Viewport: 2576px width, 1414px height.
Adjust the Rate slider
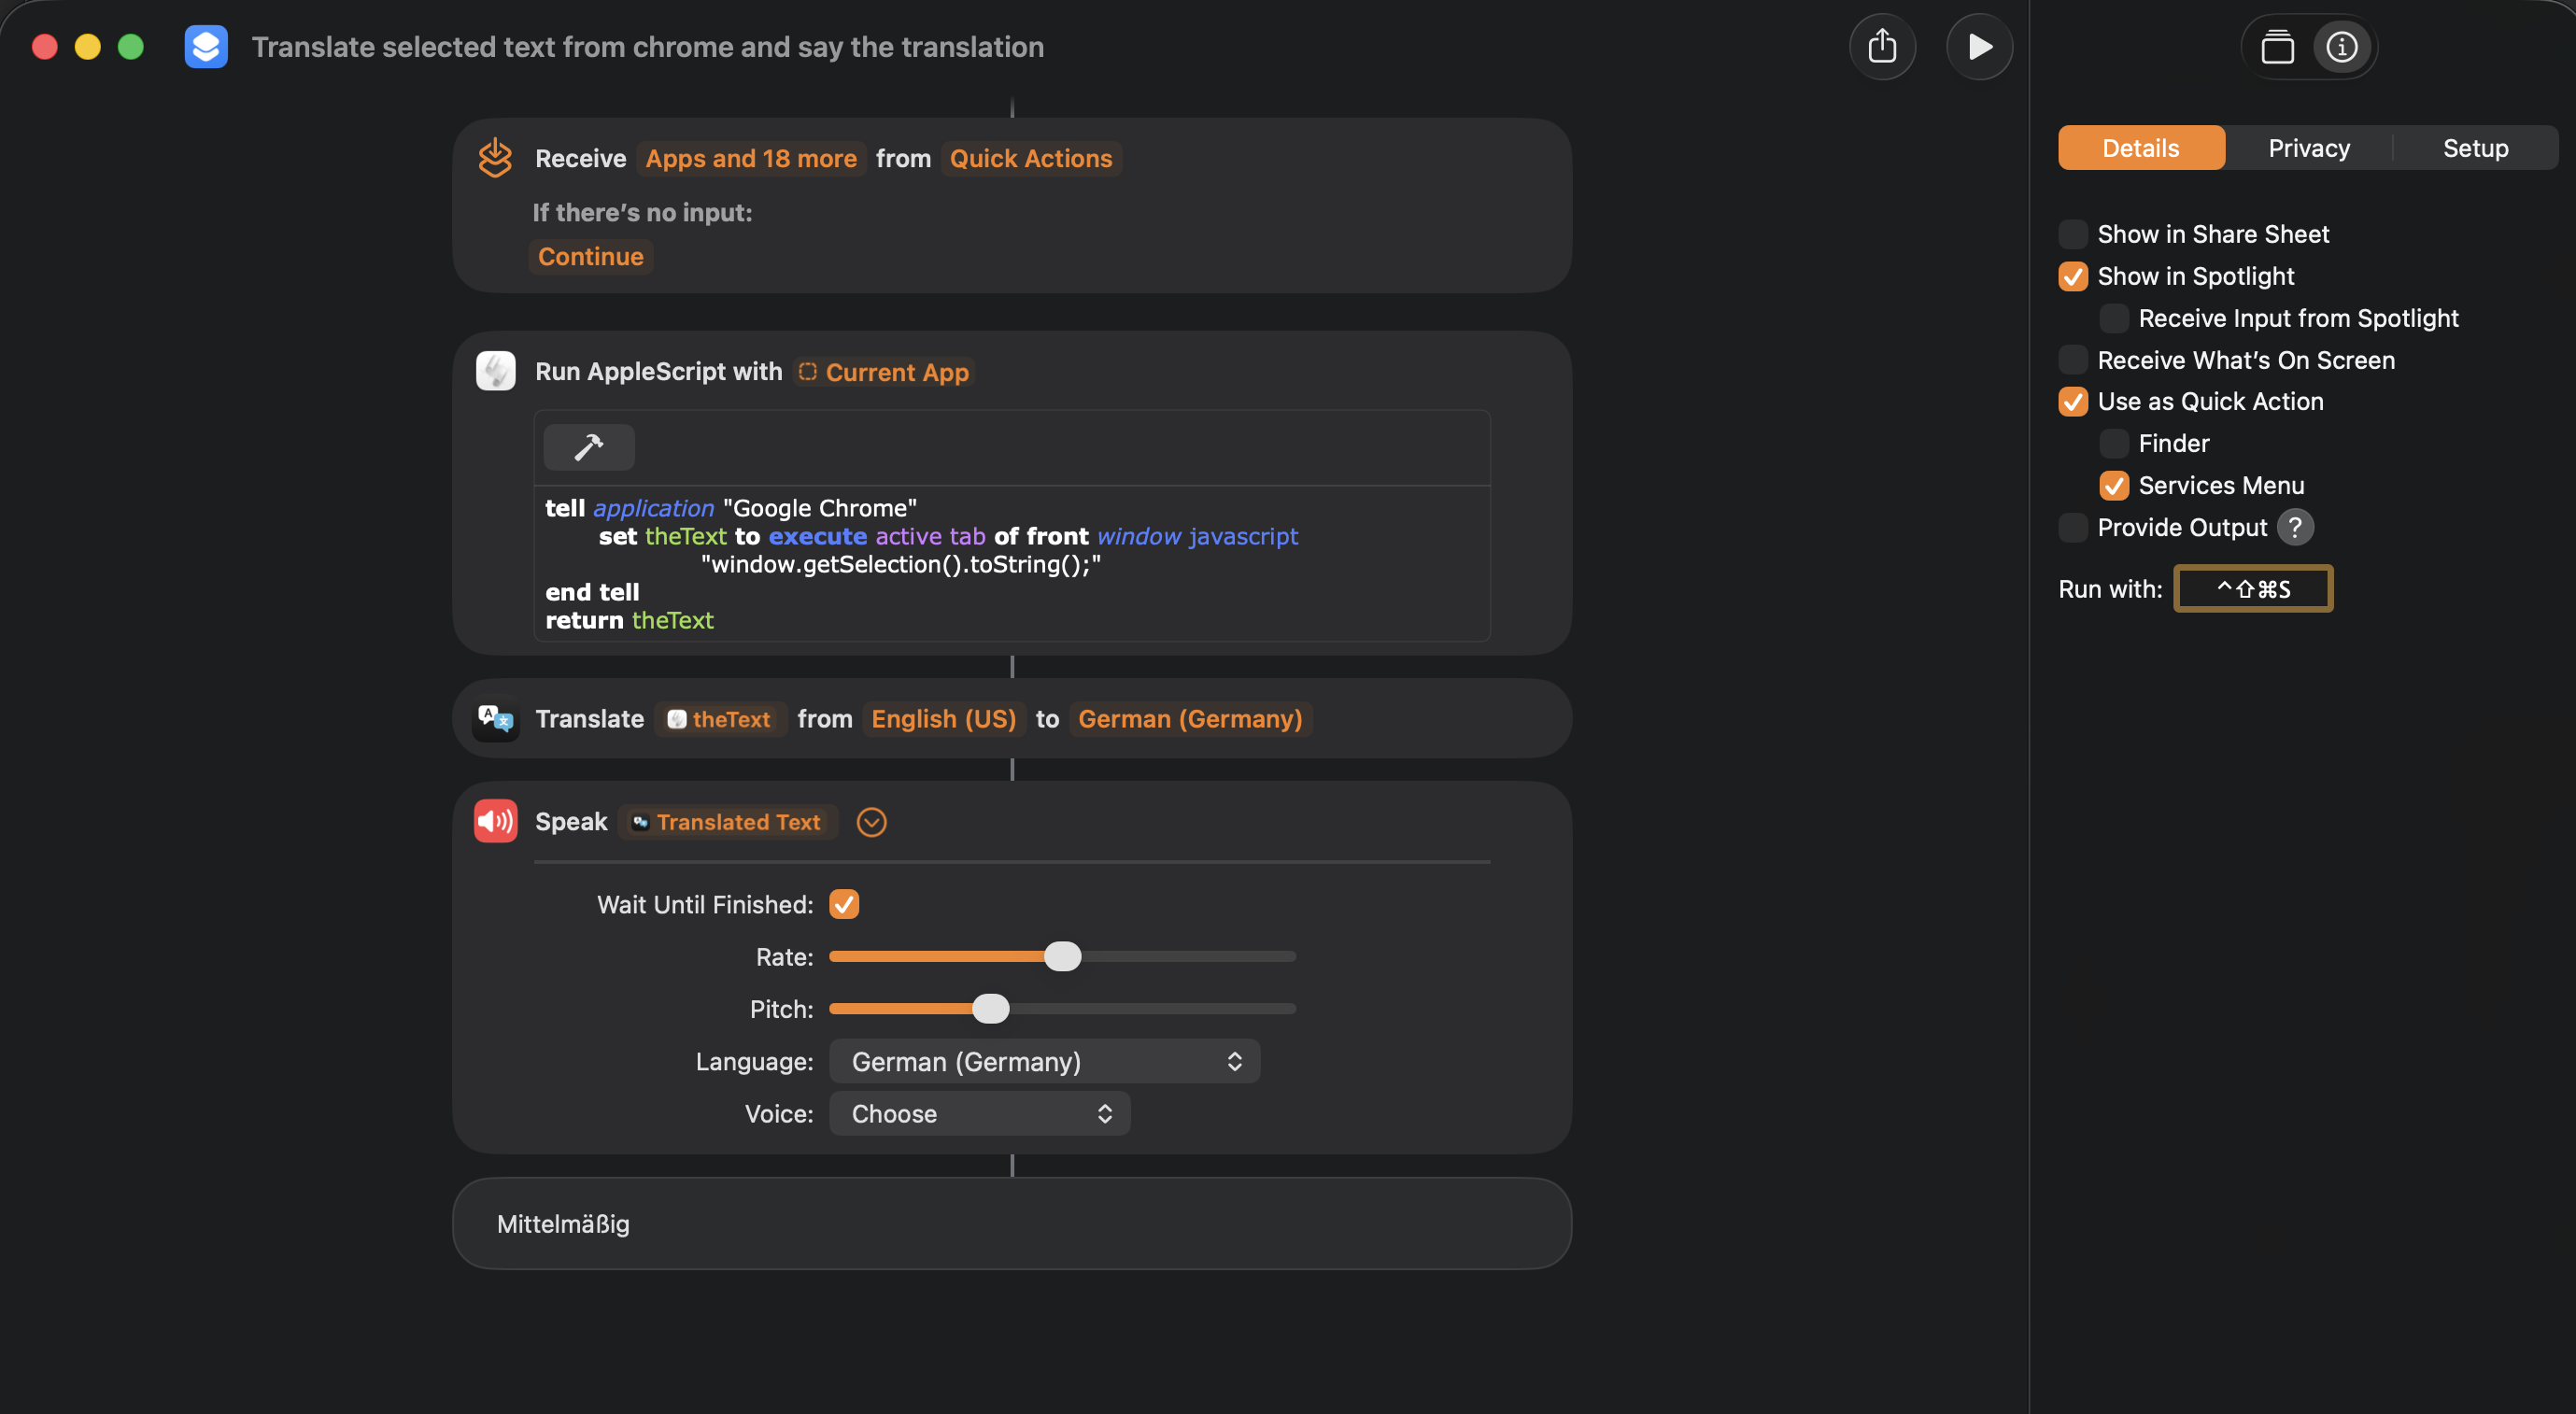1063,956
